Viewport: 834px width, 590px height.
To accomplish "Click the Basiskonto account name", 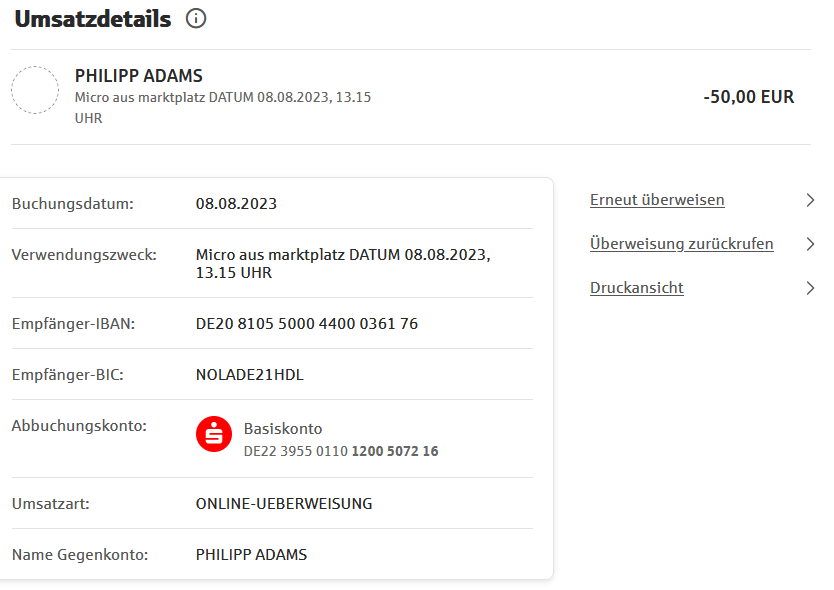I will 283,428.
